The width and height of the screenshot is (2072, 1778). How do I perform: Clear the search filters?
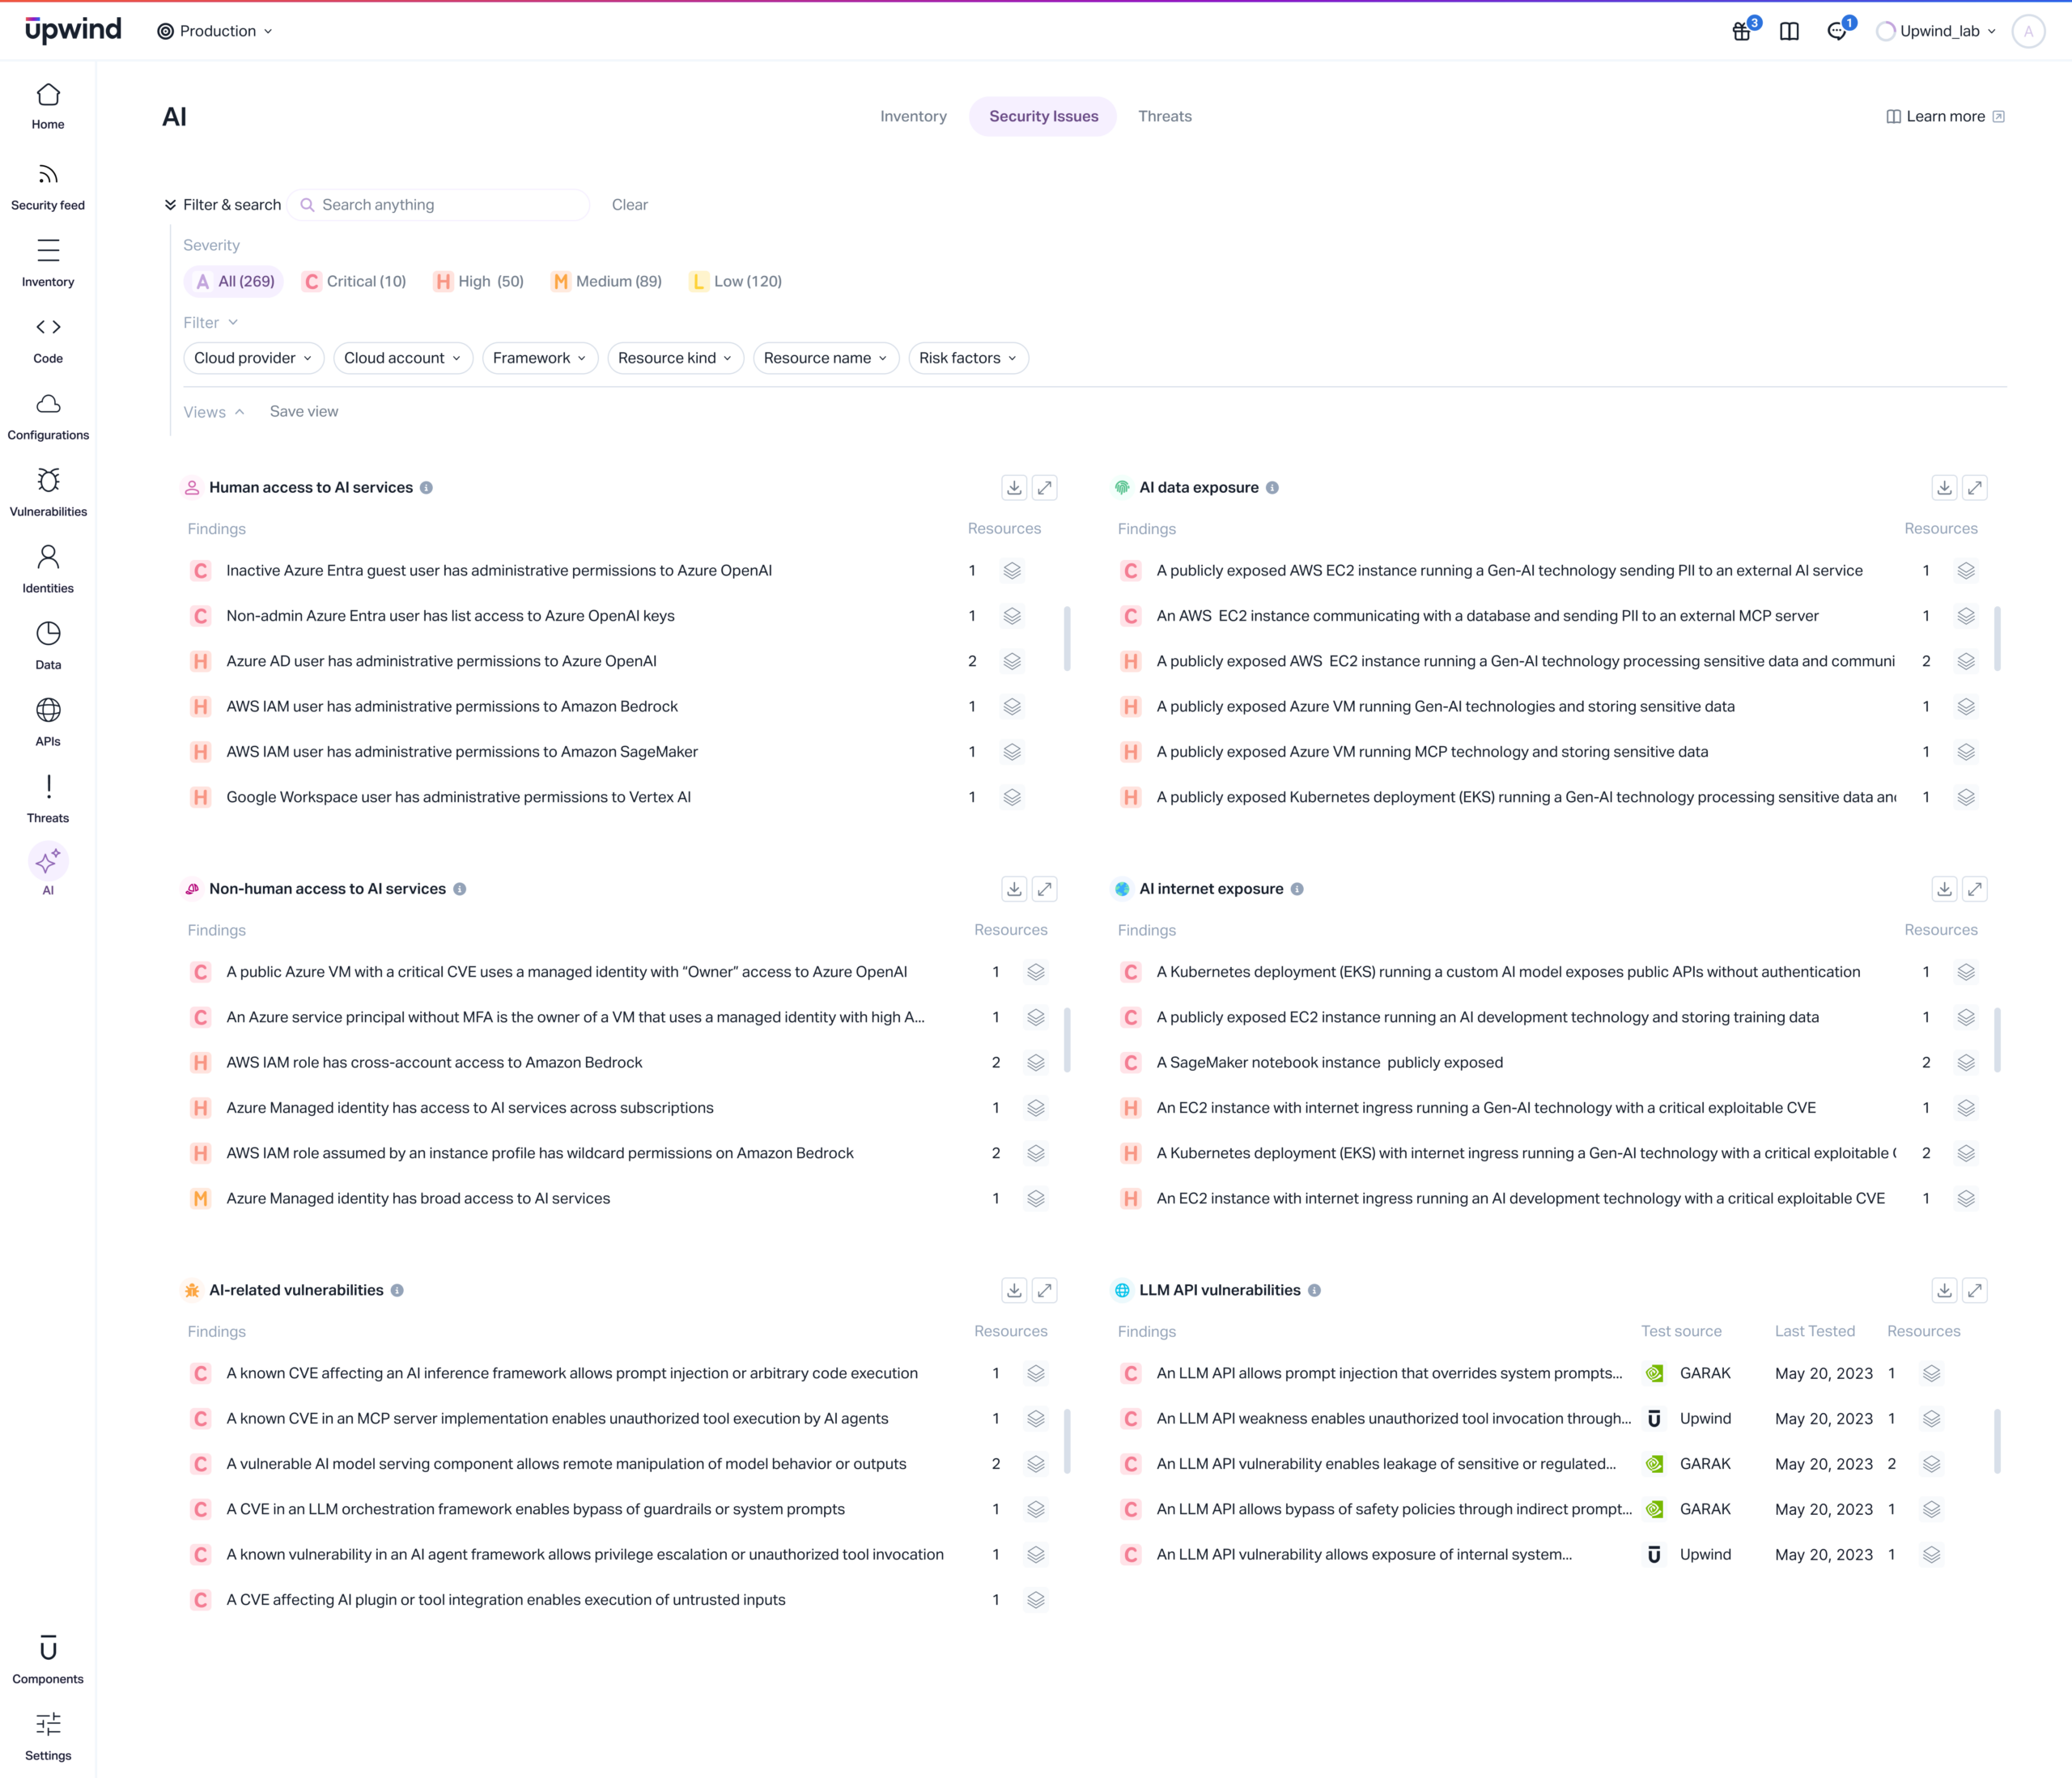tap(630, 204)
